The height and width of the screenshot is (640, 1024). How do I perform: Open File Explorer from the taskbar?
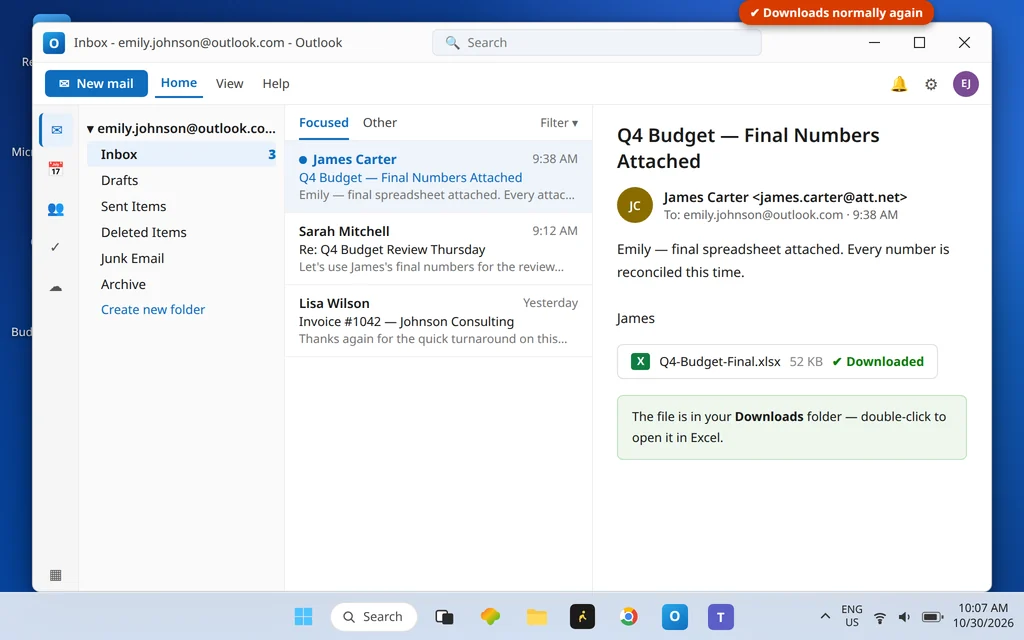point(537,616)
